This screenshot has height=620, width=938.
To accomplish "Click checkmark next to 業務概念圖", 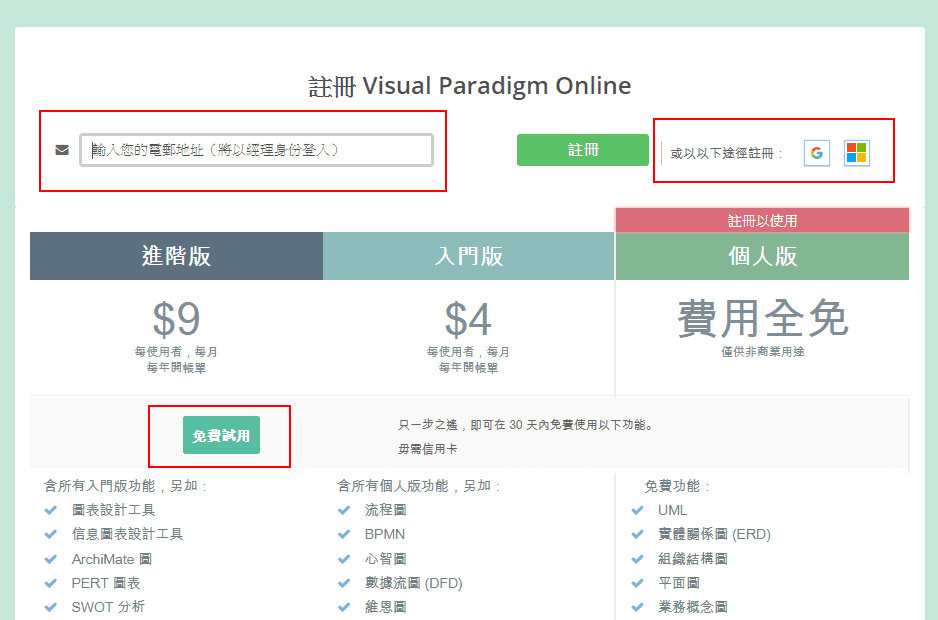I will pyautogui.click(x=638, y=607).
